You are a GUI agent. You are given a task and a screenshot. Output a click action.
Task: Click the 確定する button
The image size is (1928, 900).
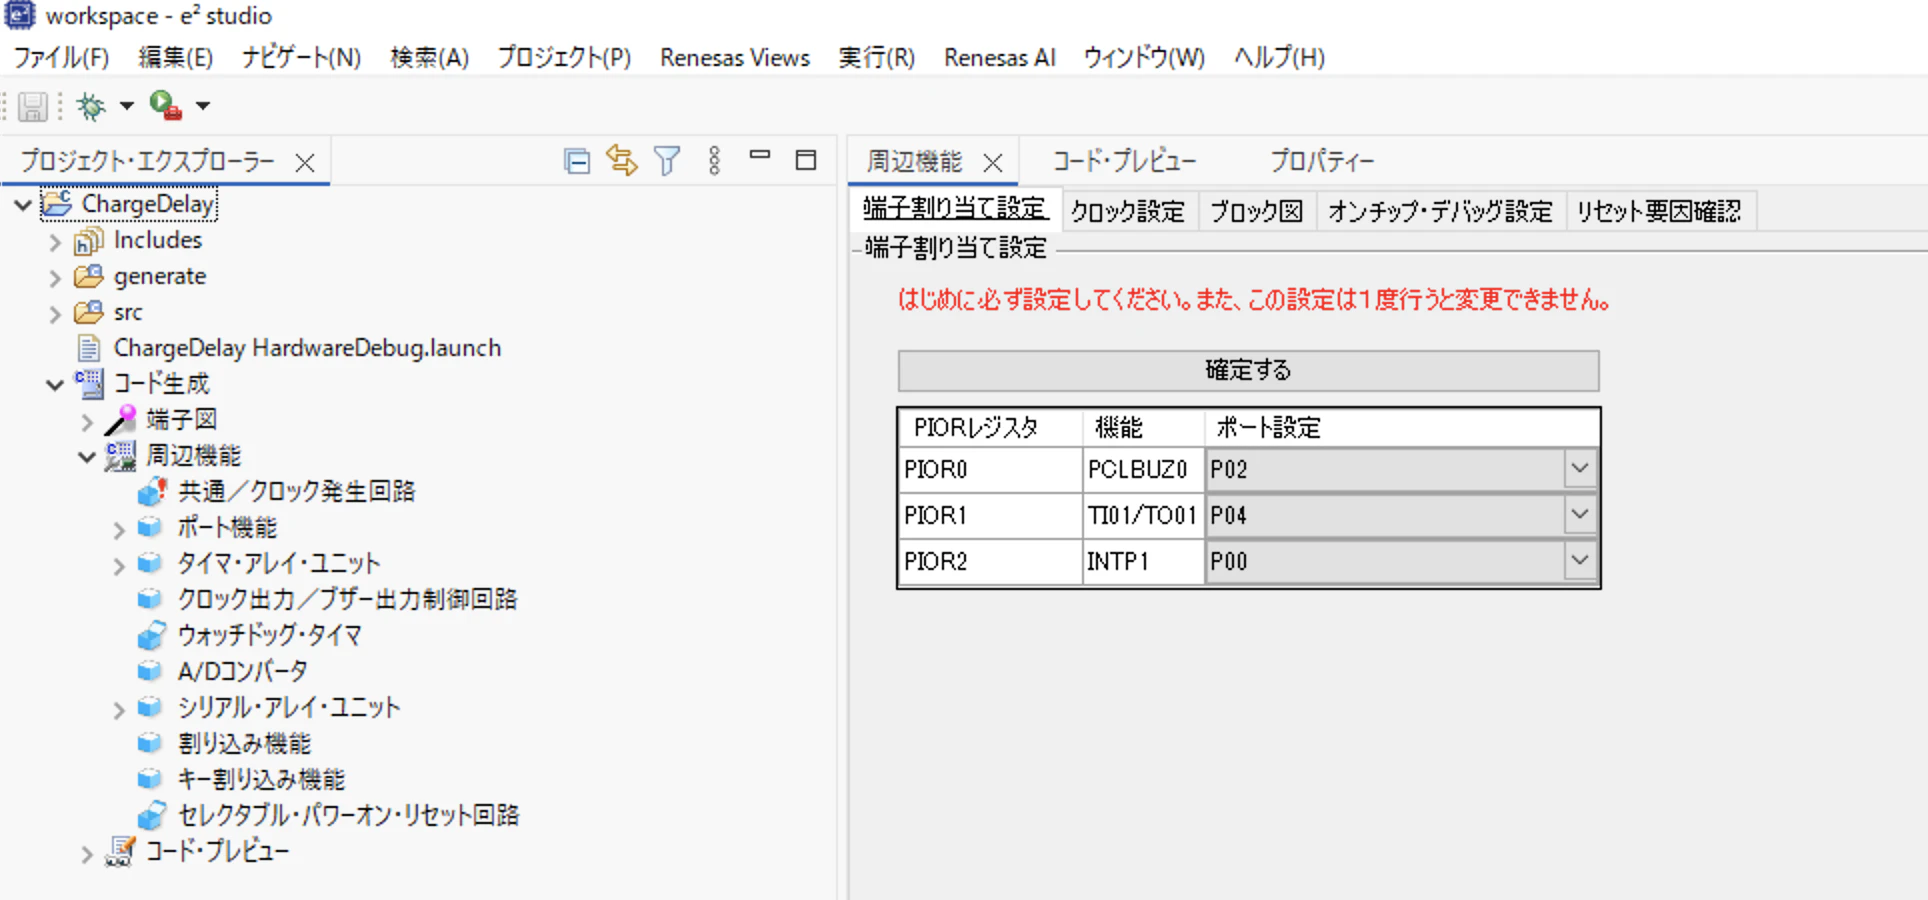[1248, 371]
